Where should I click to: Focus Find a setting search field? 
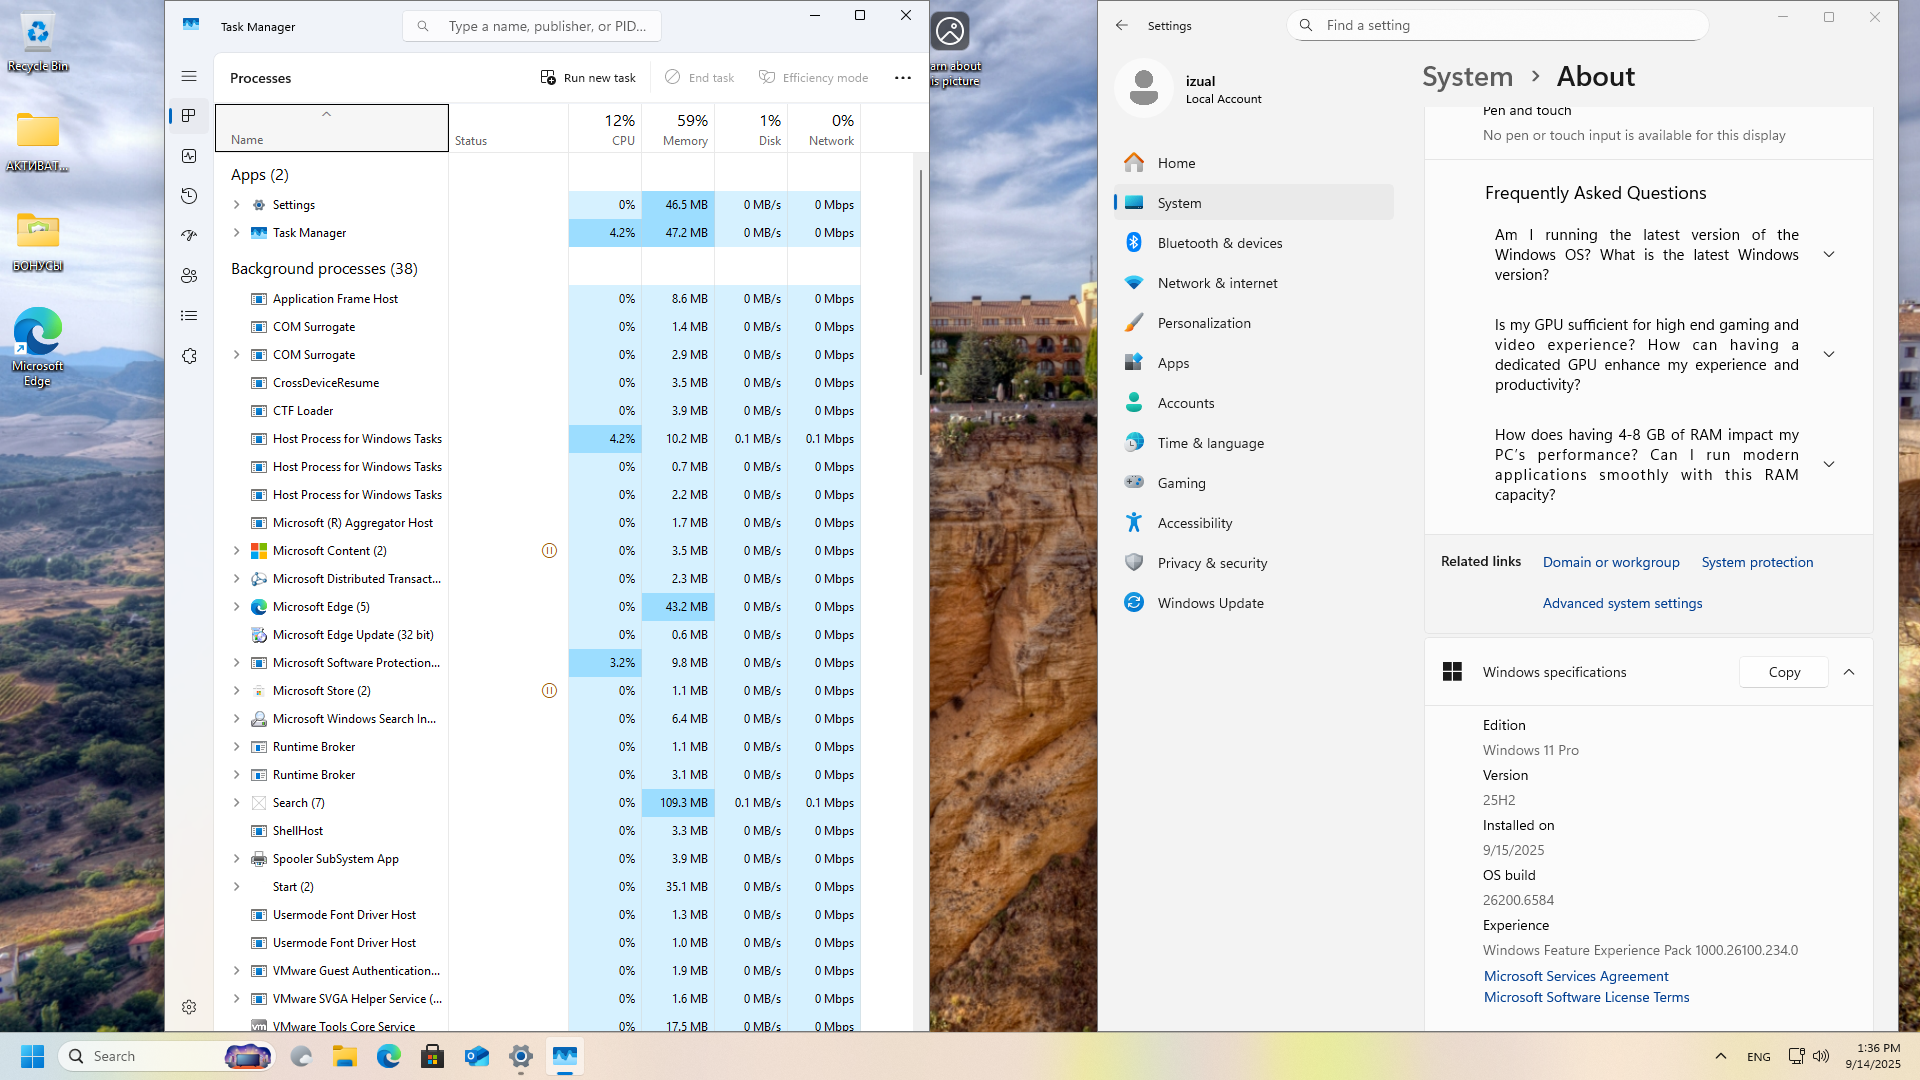pyautogui.click(x=1498, y=26)
